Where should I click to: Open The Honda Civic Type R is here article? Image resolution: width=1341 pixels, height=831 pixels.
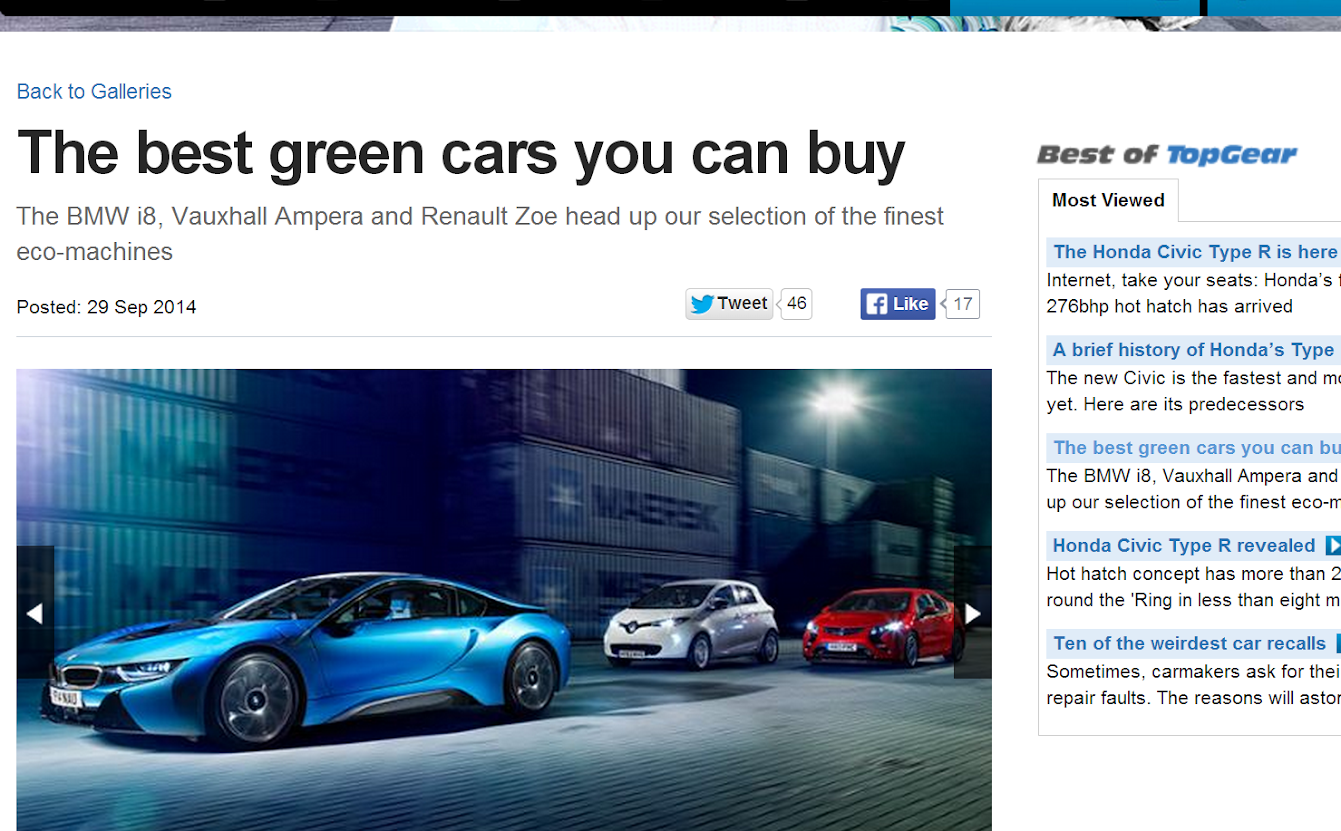[1195, 252]
